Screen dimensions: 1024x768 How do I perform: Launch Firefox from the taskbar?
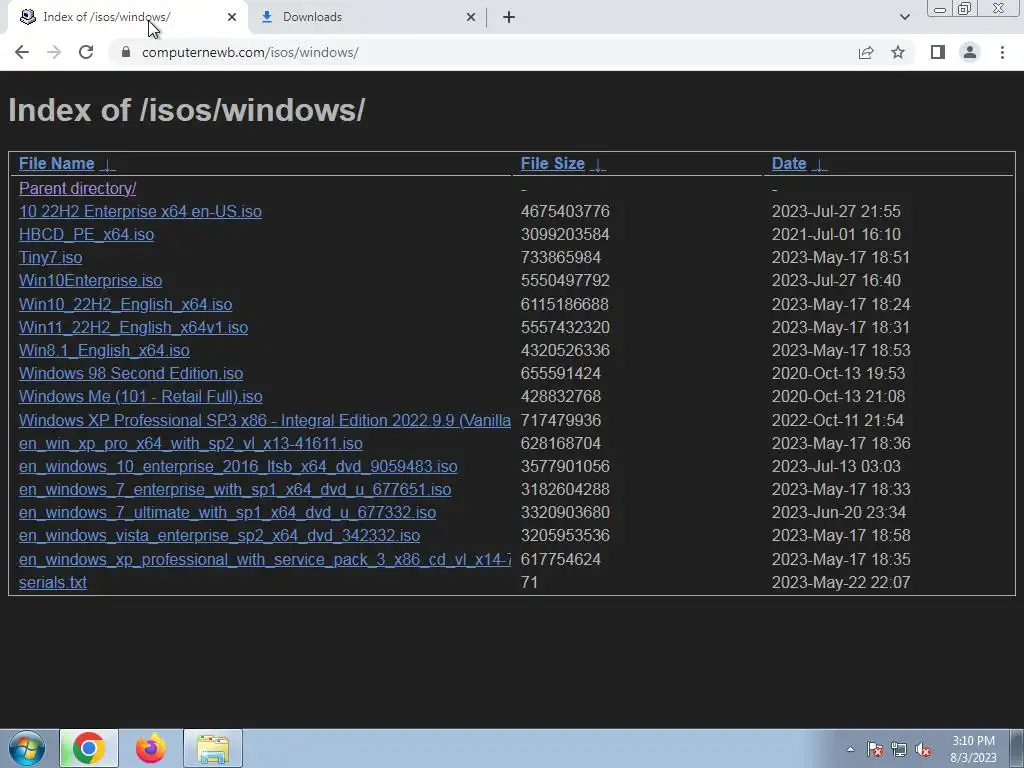click(151, 748)
